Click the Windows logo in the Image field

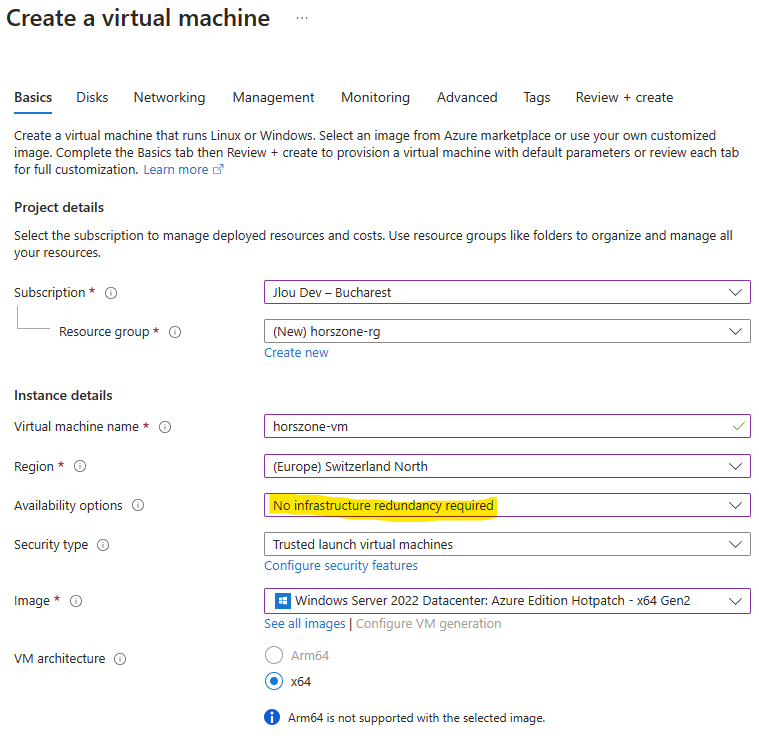pos(282,601)
